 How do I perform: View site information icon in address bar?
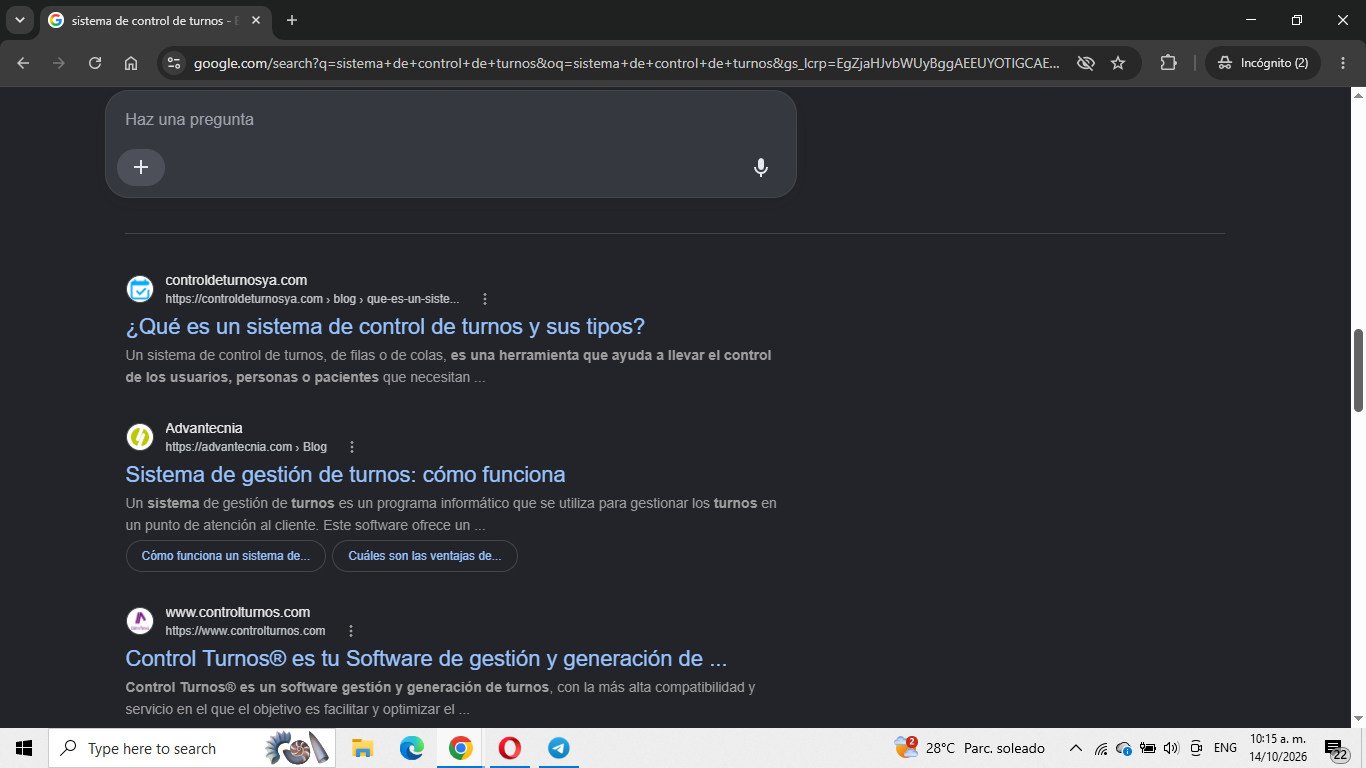point(174,63)
